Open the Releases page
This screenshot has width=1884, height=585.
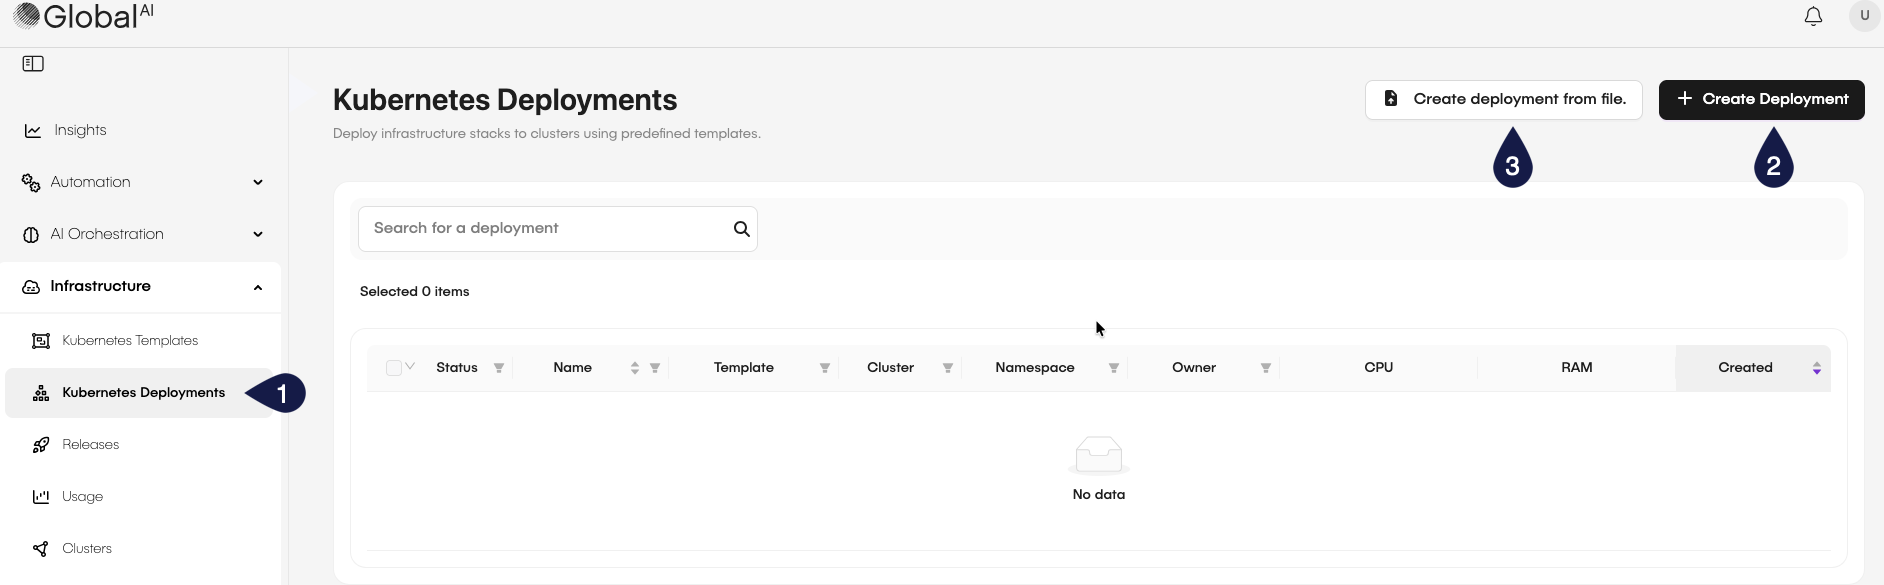90,445
